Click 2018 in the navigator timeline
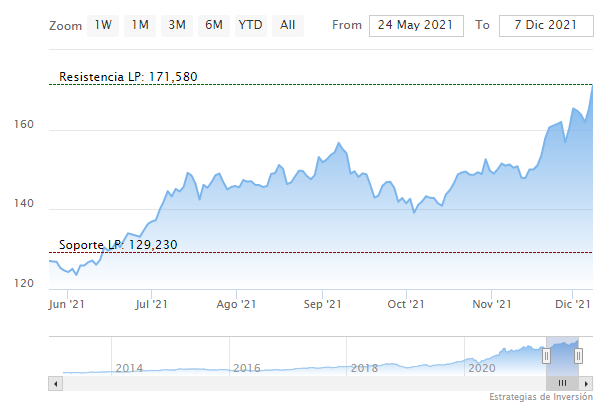The image size is (608, 412). click(365, 368)
